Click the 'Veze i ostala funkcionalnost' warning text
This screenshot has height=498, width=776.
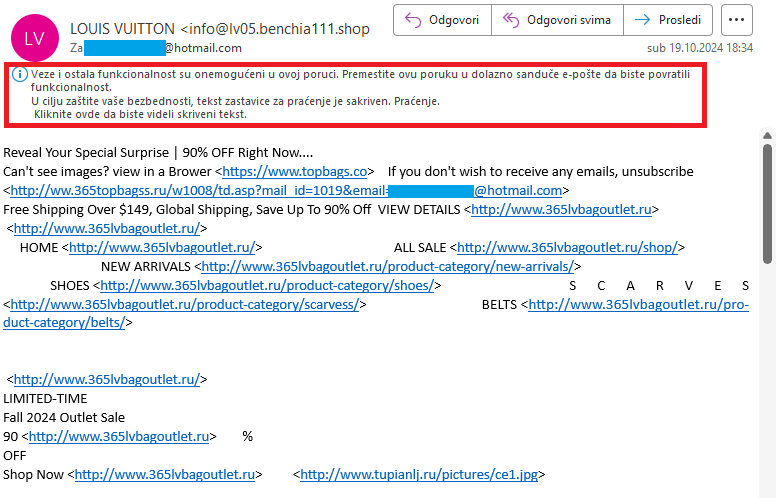pyautogui.click(x=360, y=81)
